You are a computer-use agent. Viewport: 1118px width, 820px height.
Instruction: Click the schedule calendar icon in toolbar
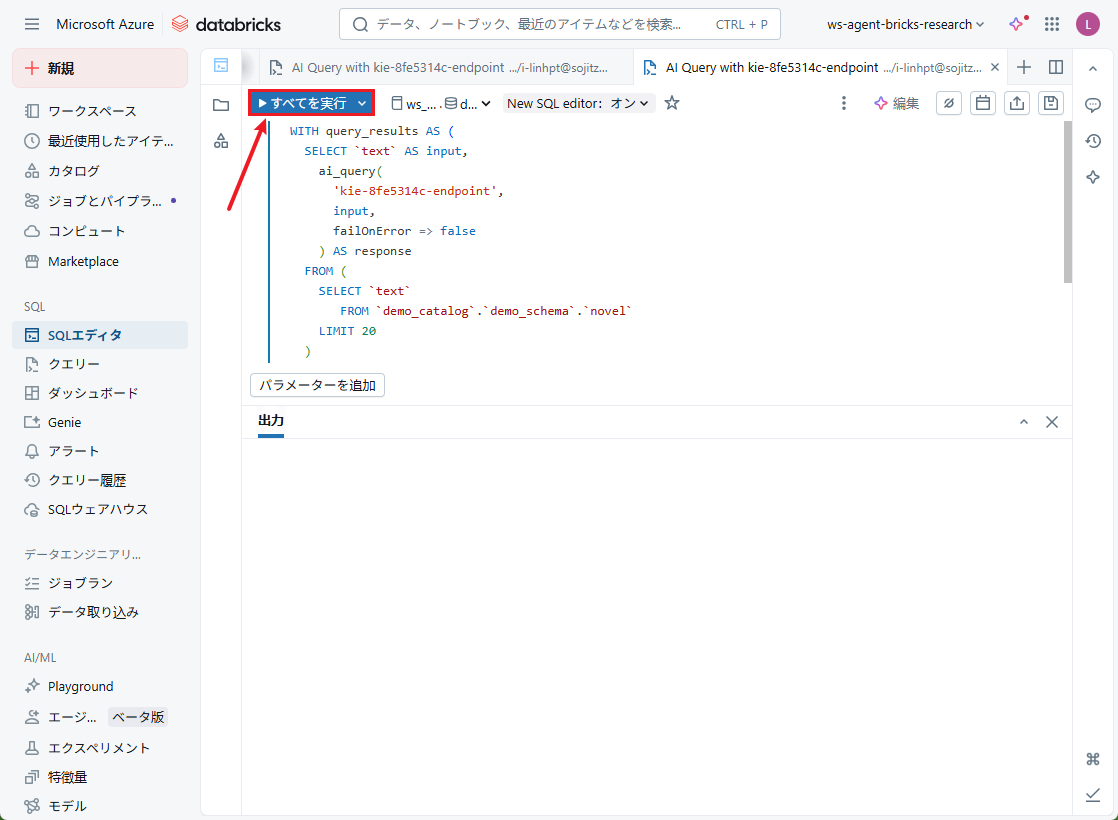tap(983, 103)
